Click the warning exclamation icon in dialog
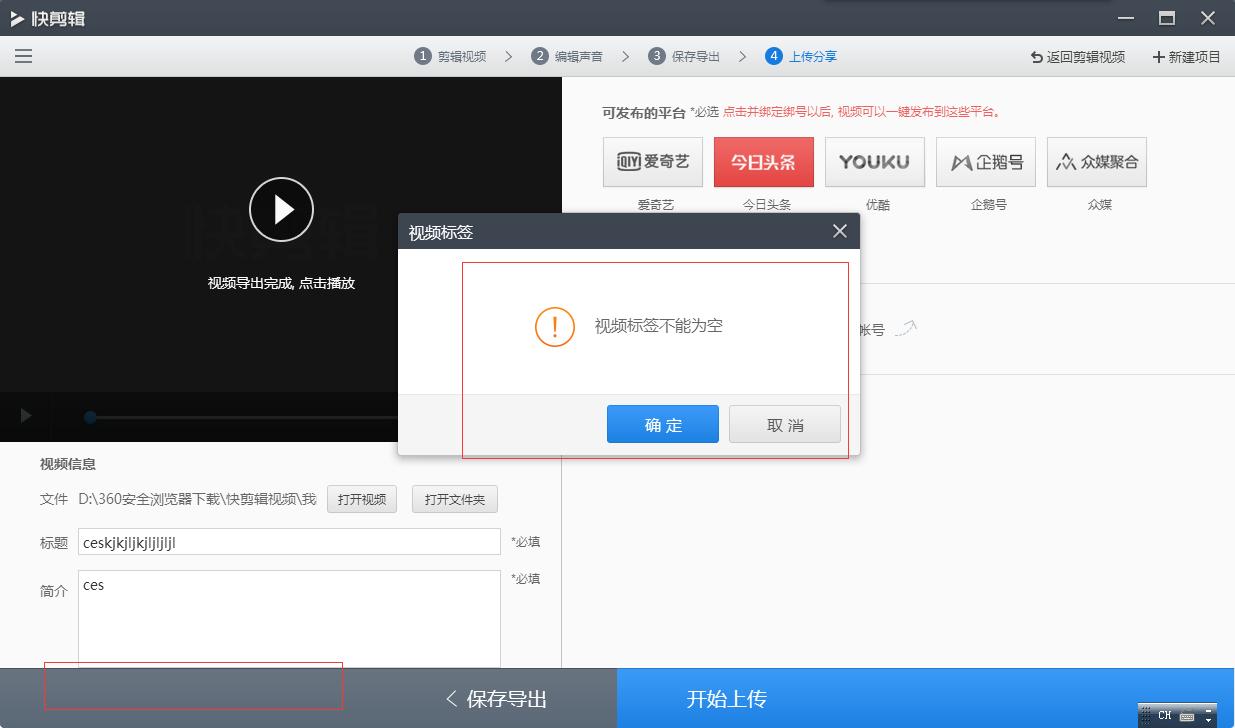Screen dimensions: 1235x728 pyautogui.click(x=554, y=326)
